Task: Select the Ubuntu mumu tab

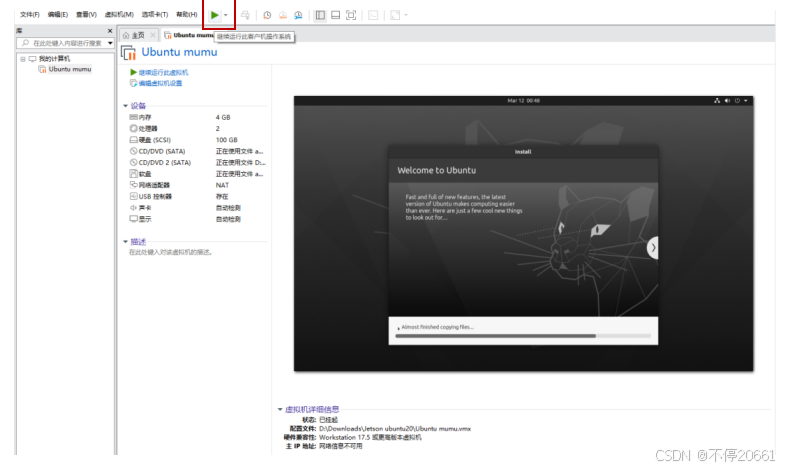Action: click(x=189, y=35)
